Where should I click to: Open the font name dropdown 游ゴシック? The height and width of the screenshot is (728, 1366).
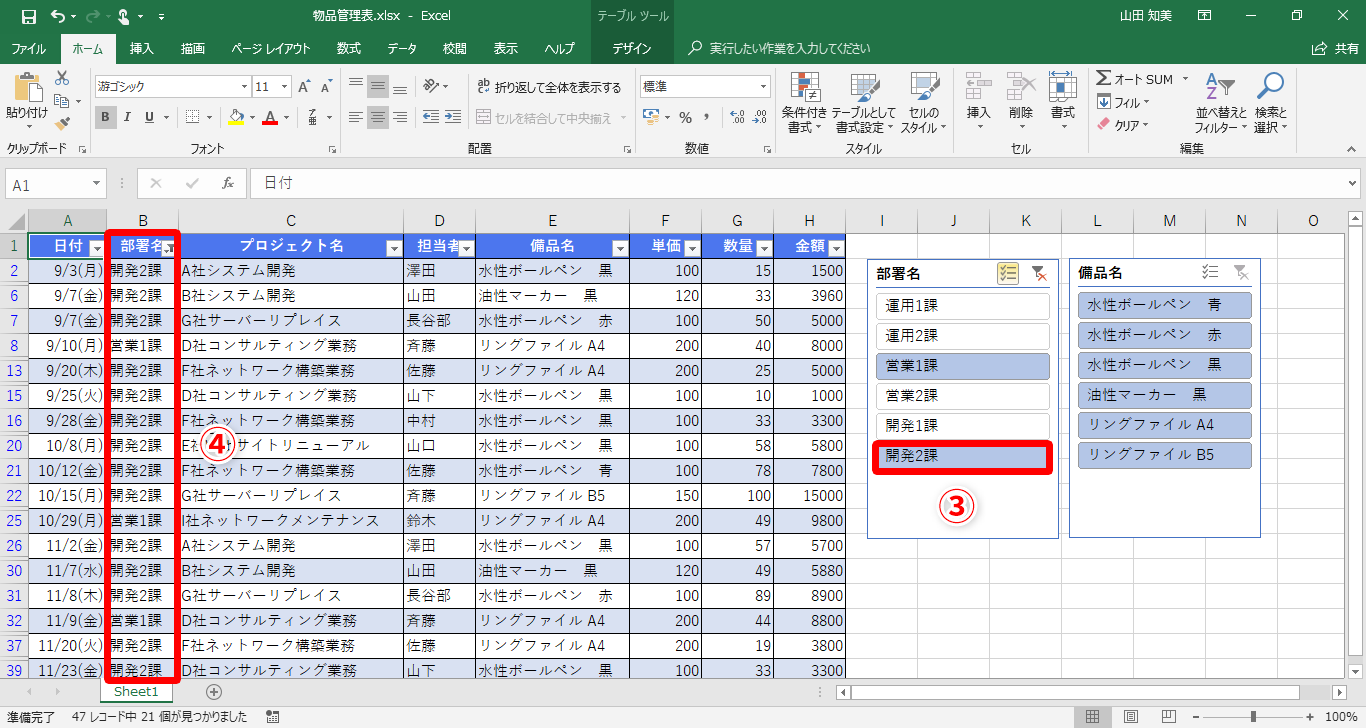pos(243,87)
